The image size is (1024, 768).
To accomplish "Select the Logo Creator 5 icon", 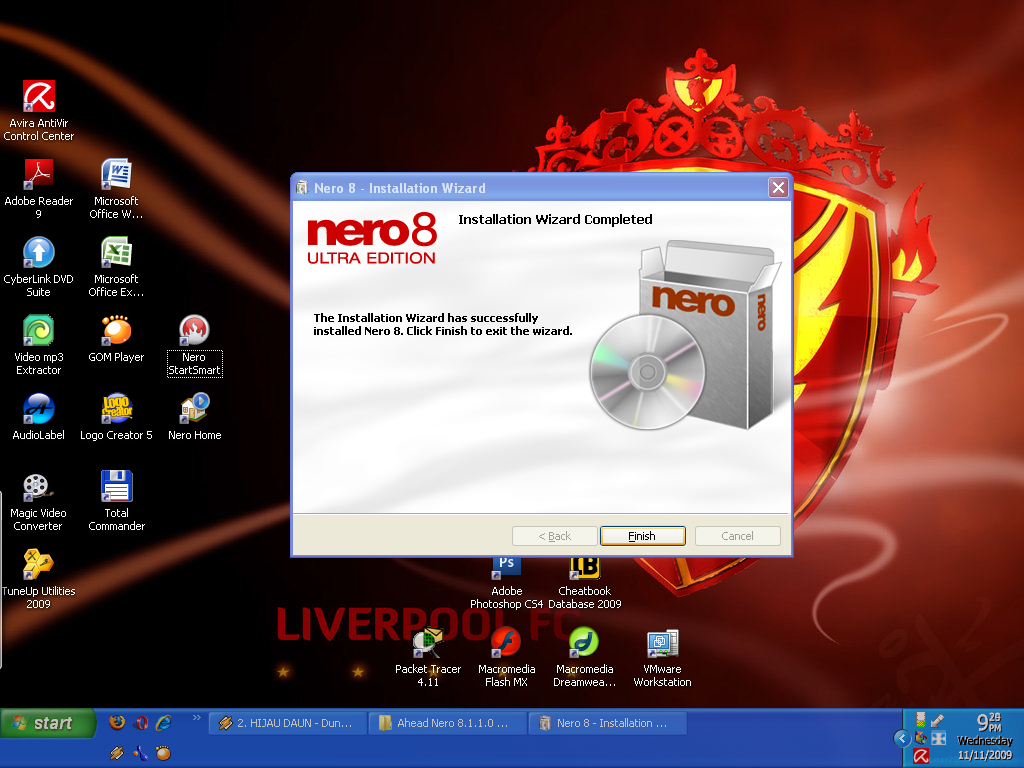I will click(116, 416).
